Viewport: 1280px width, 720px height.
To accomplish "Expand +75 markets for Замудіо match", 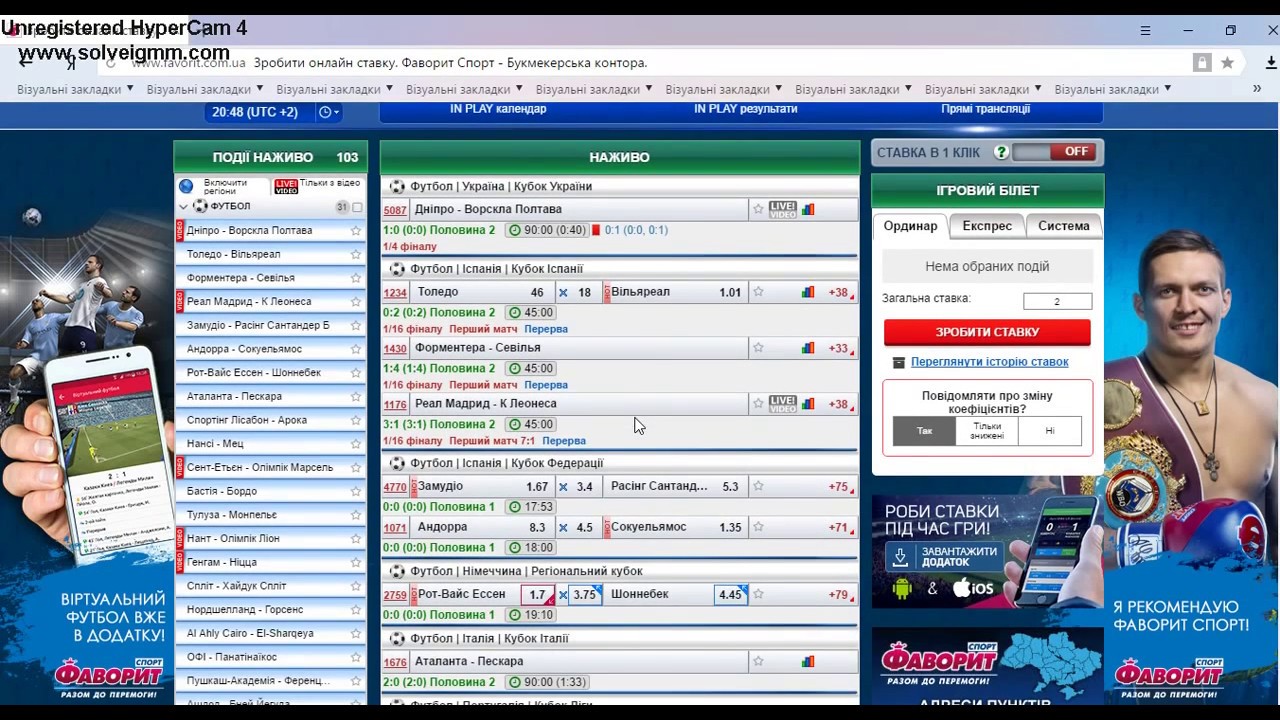I will pos(840,487).
